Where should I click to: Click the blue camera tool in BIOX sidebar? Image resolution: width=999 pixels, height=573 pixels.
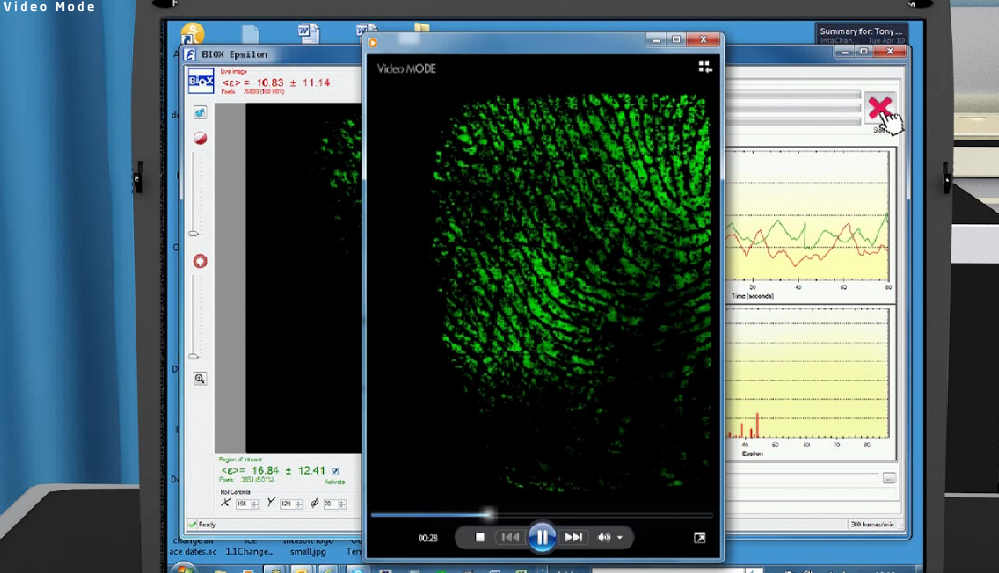click(x=200, y=113)
